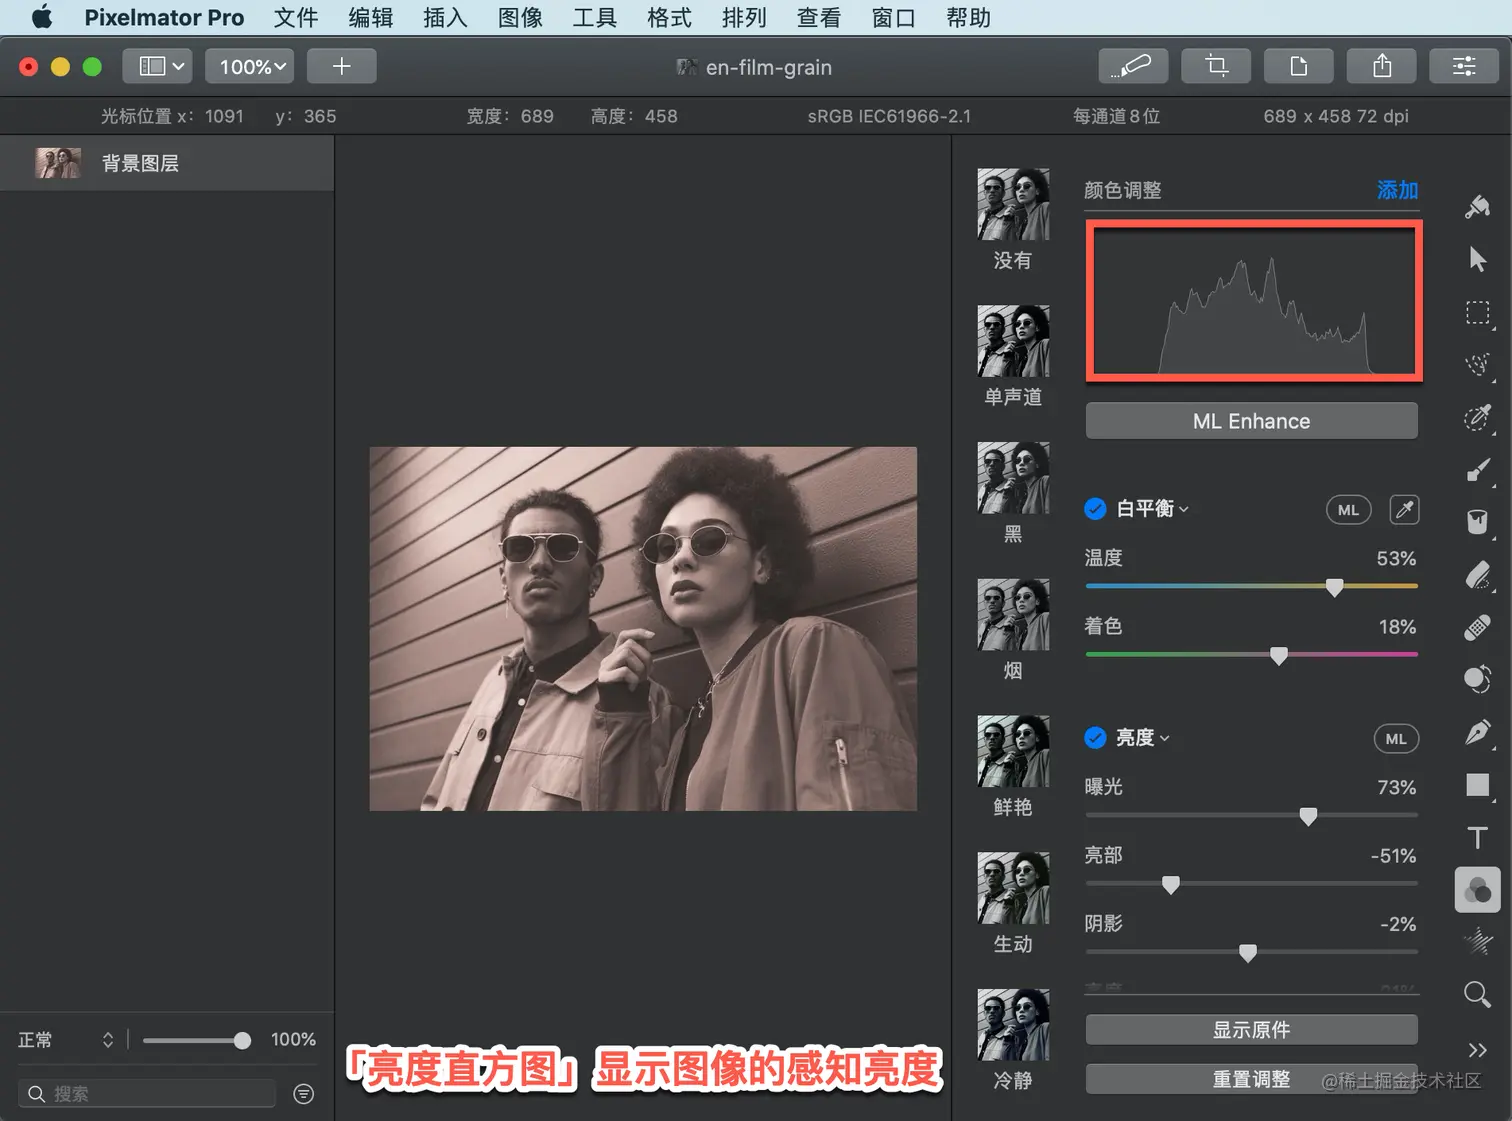Image resolution: width=1512 pixels, height=1121 pixels.
Task: Select the Erase tool
Action: [x=1477, y=575]
